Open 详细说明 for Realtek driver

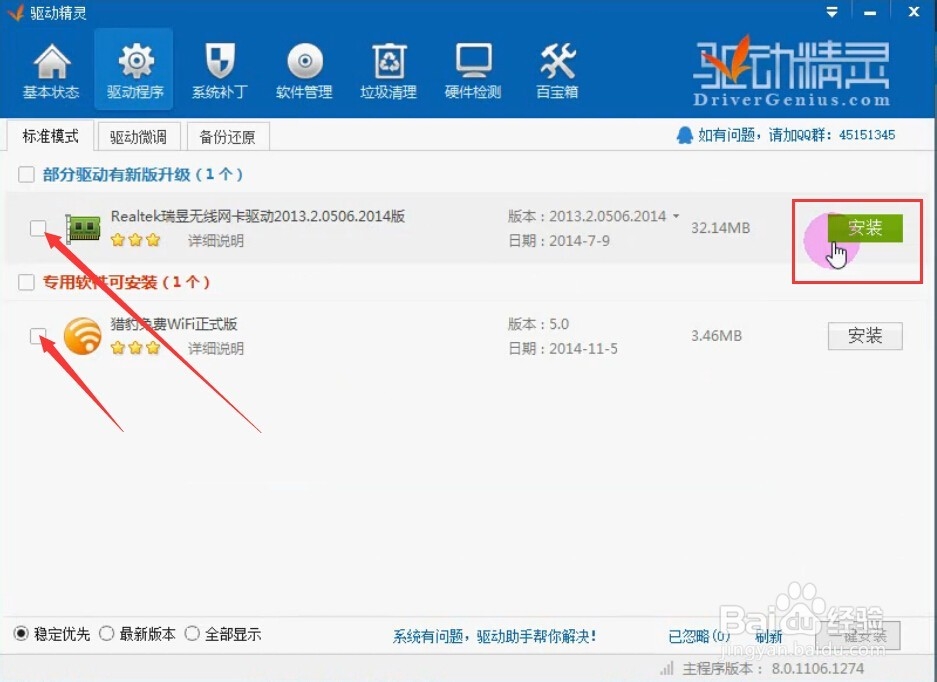pyautogui.click(x=216, y=241)
